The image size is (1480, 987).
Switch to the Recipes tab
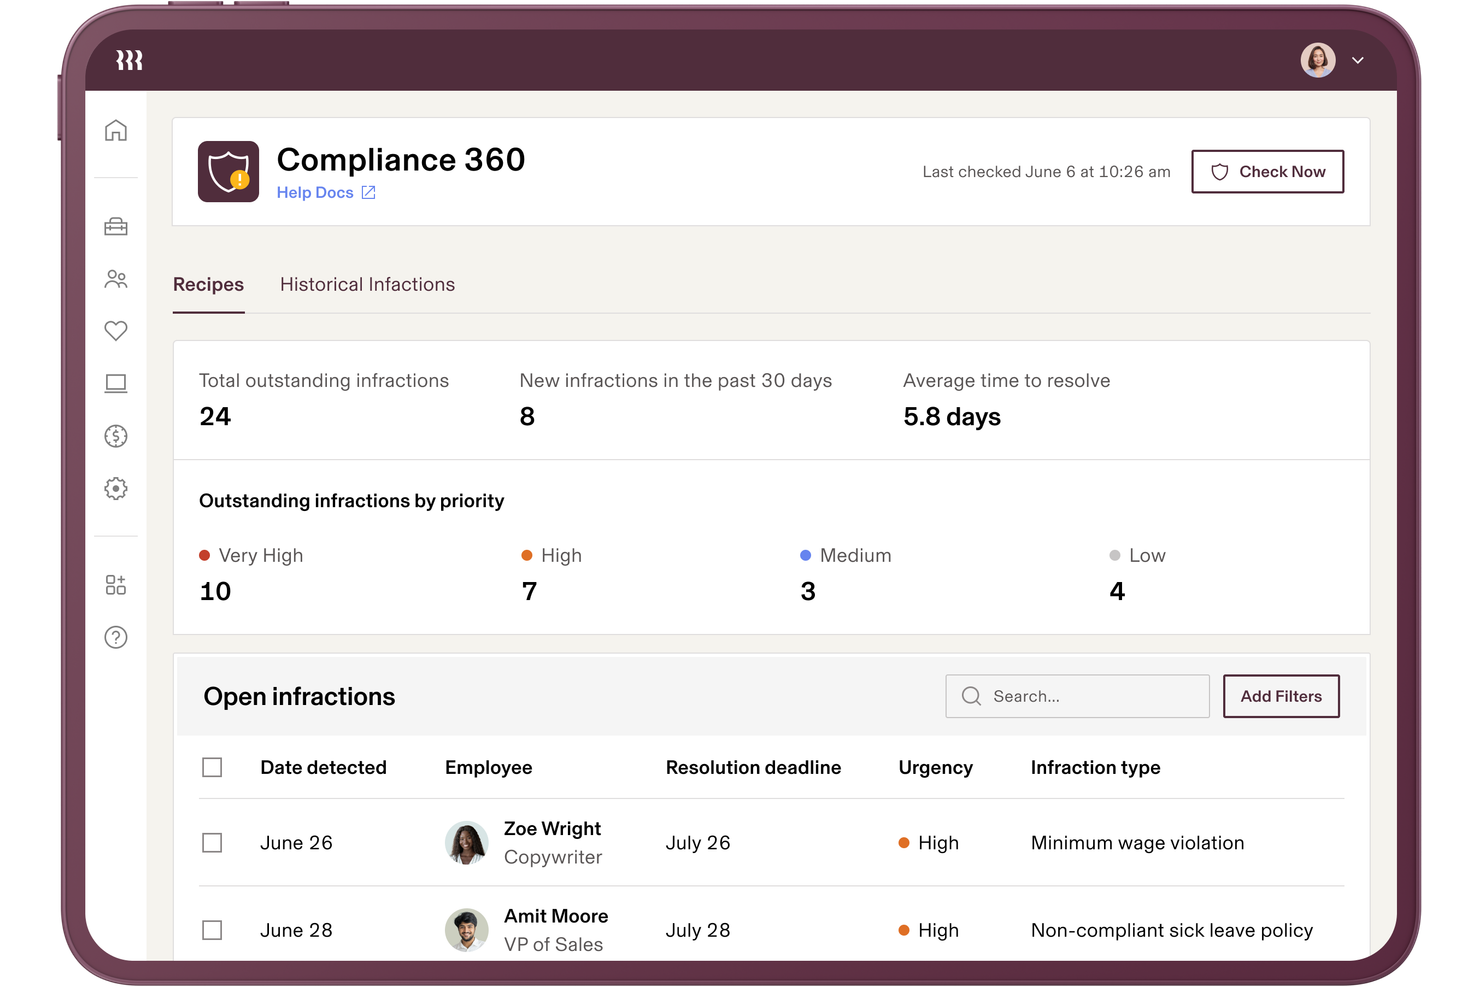208,284
